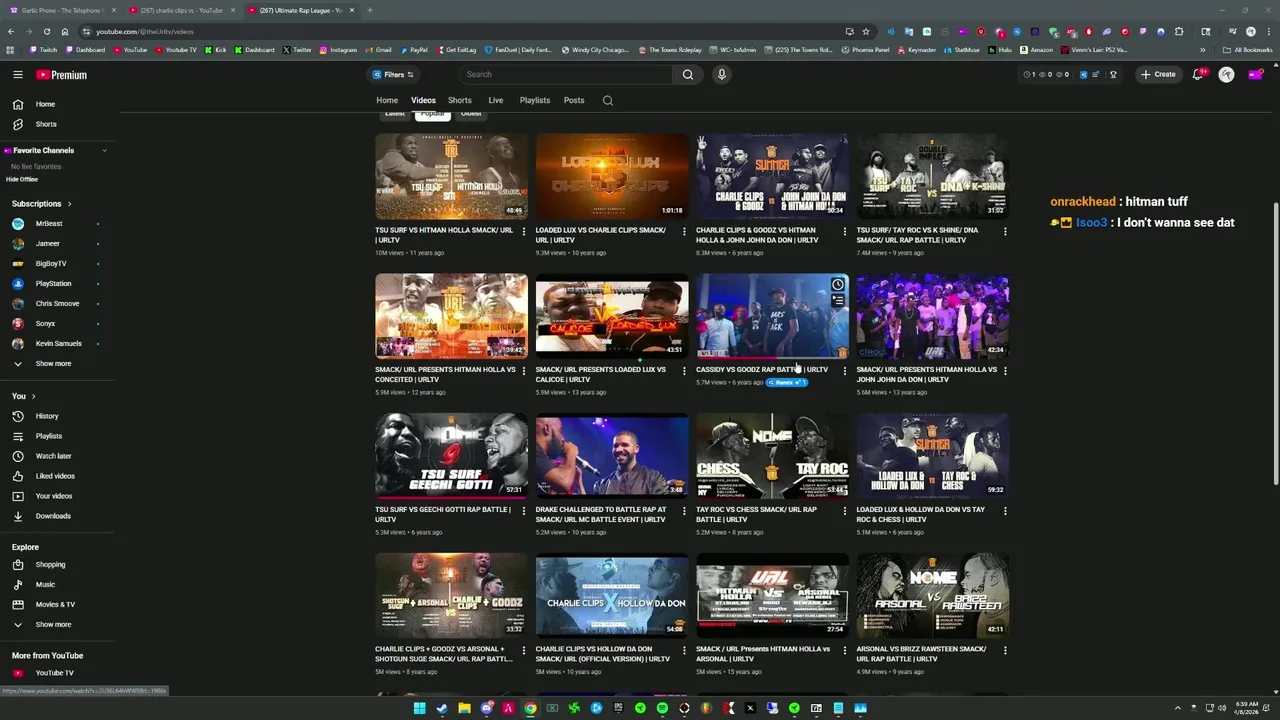Viewport: 1280px width, 720px height.
Task: Expand Subscriptions section arrow
Action: coord(68,204)
